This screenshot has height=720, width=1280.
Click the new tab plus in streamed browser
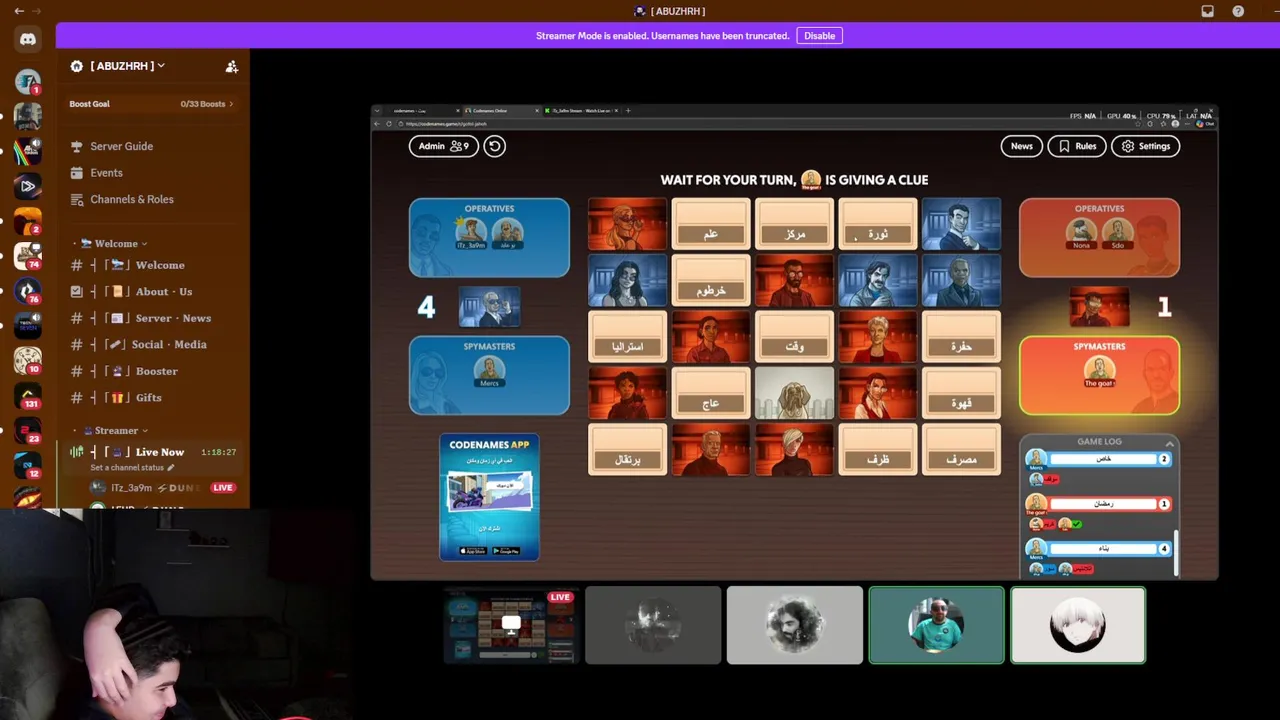[x=628, y=111]
